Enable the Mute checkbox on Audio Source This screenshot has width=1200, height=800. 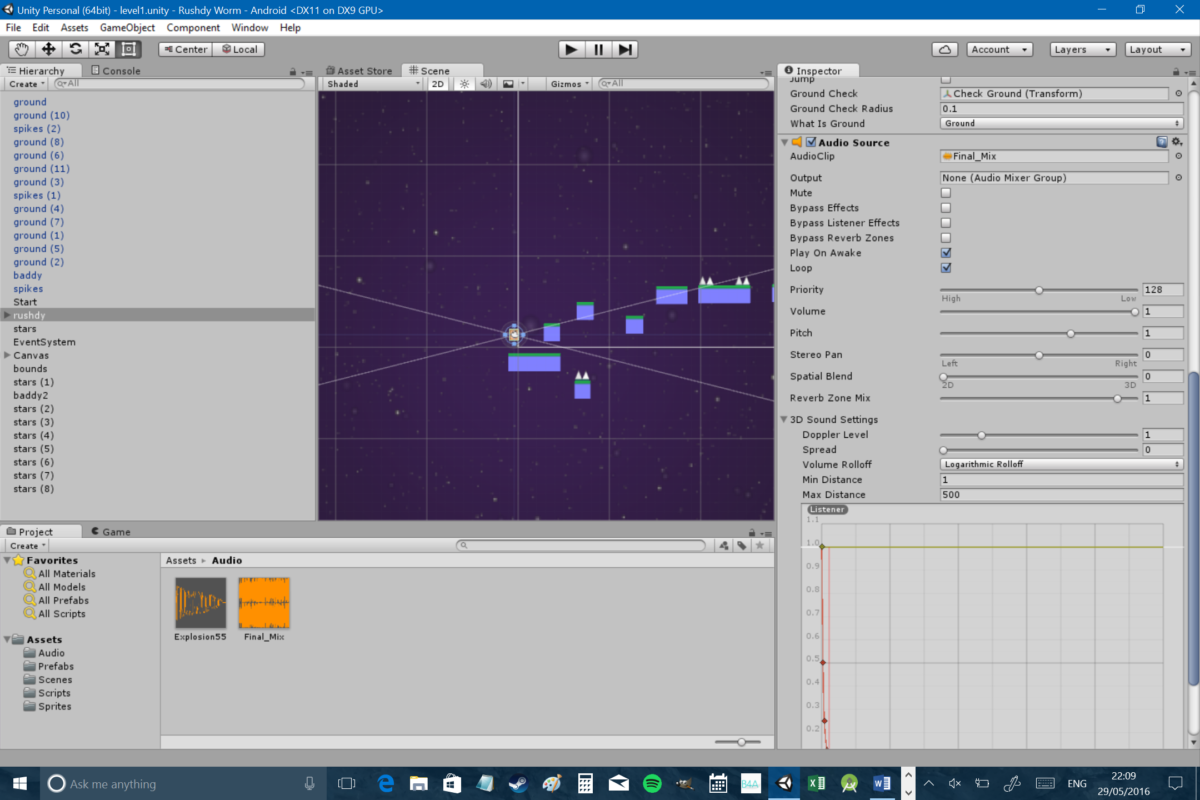[944, 192]
